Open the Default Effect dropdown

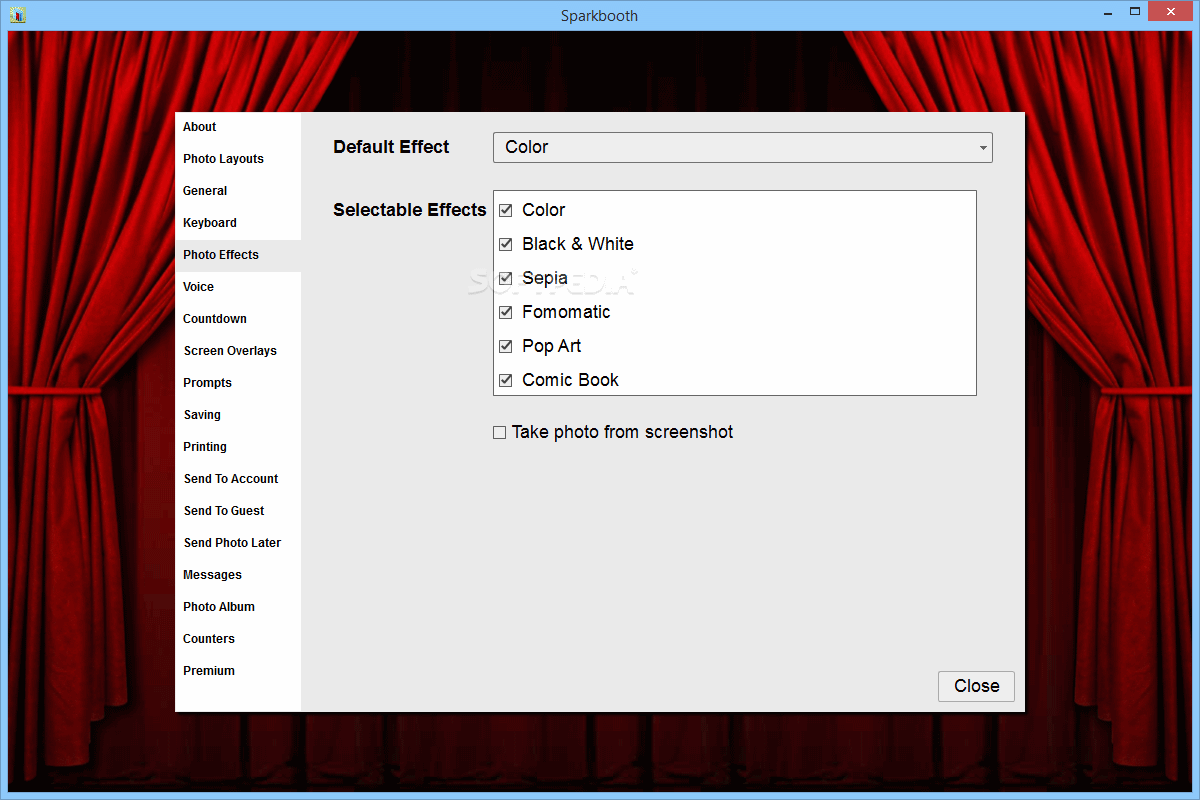pyautogui.click(x=743, y=147)
